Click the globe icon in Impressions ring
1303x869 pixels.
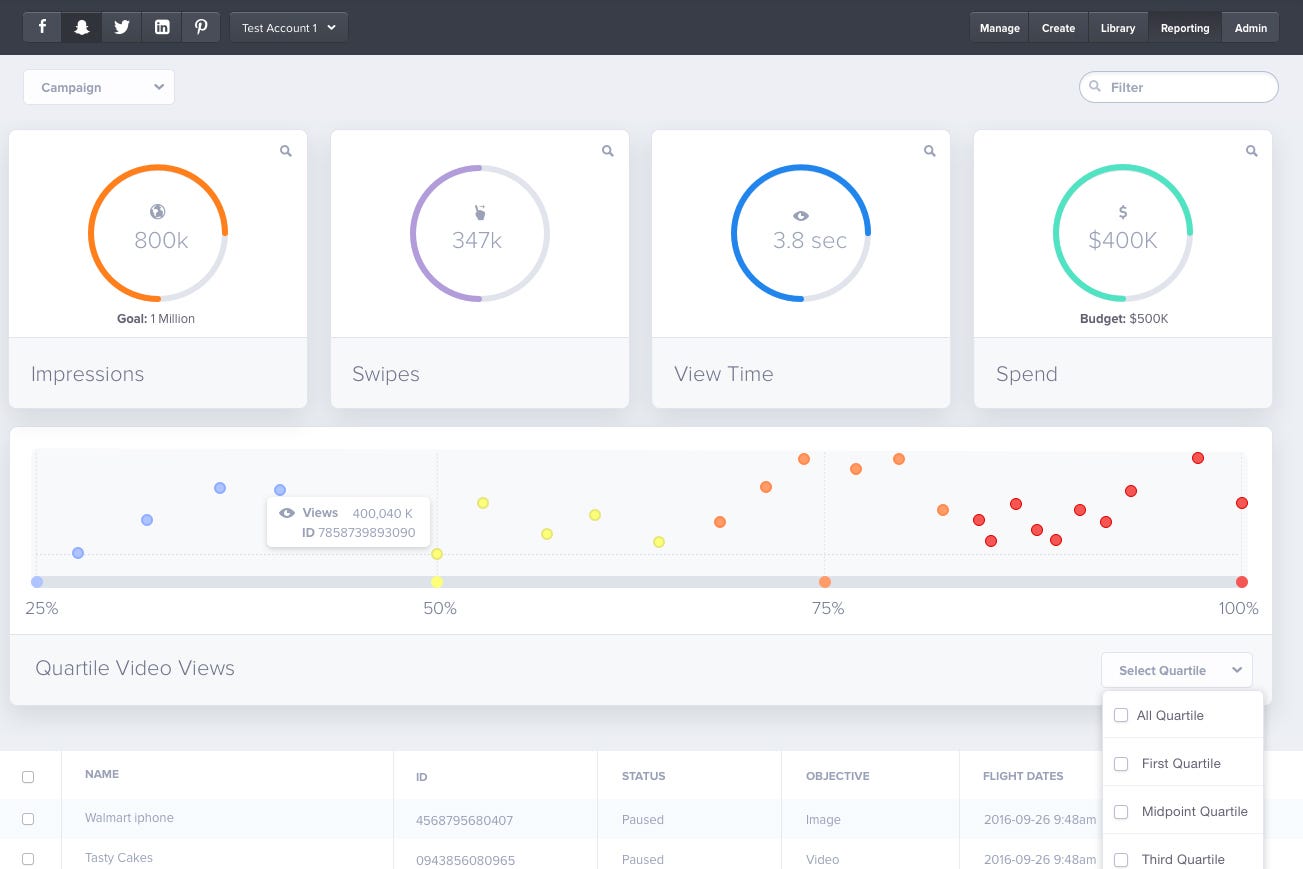pyautogui.click(x=157, y=212)
